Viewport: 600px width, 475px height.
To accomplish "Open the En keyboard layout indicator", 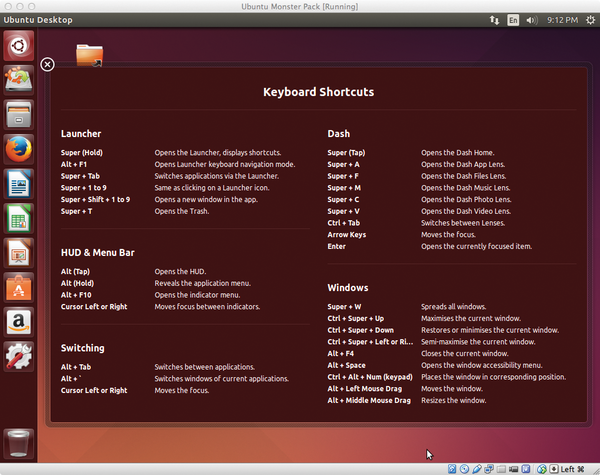I will (x=513, y=20).
